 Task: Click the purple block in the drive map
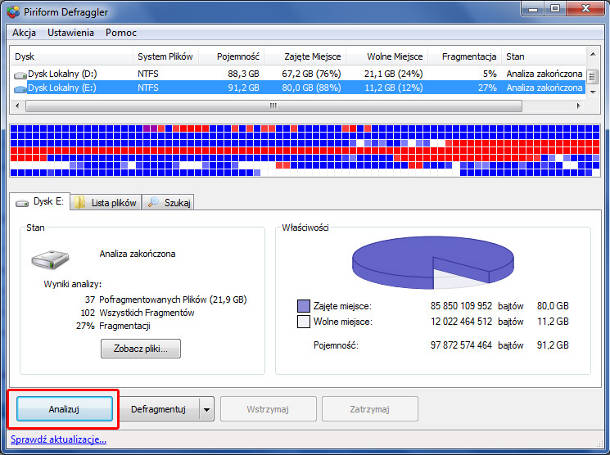150,128
